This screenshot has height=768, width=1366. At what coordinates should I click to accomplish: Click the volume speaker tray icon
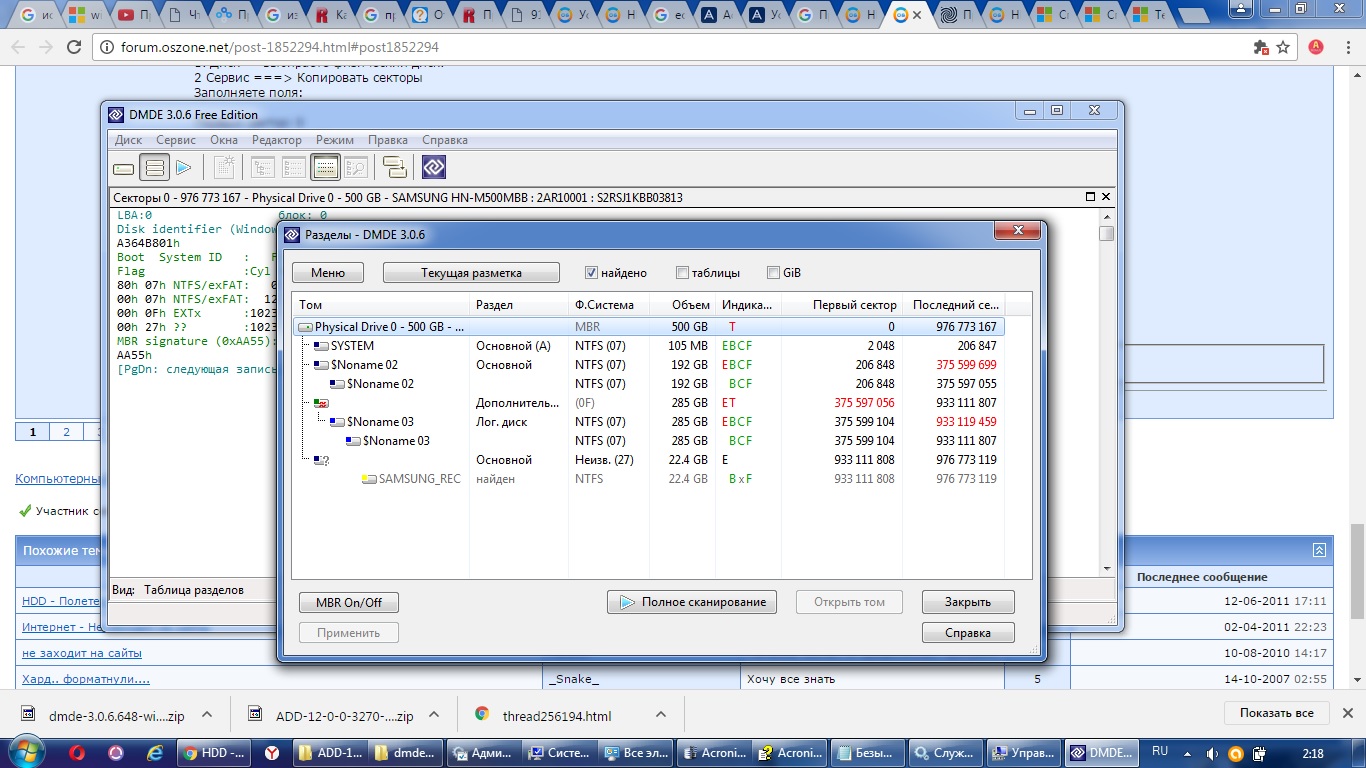click(1213, 753)
